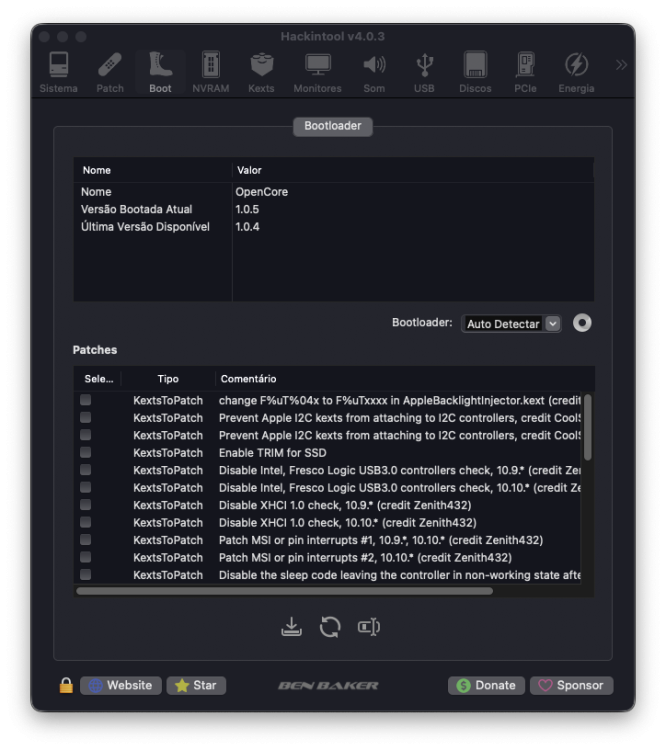The image size is (666, 750).
Task: Open the NVRAM toolbar section
Action: point(211,72)
